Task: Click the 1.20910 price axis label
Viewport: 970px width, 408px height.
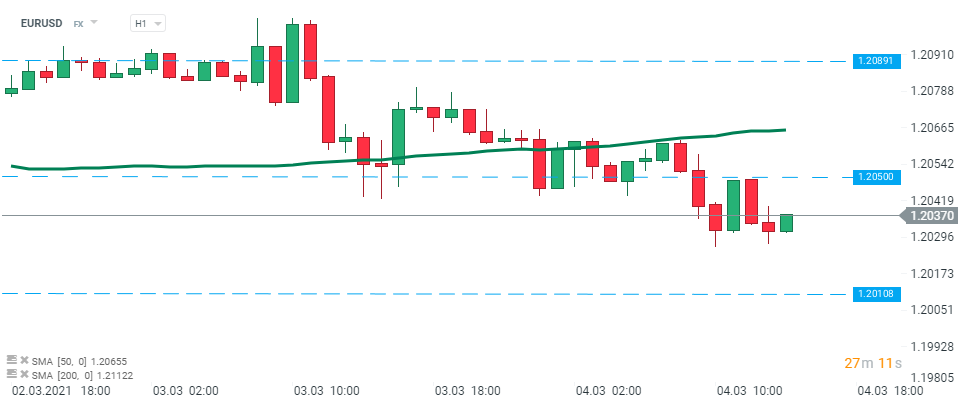Action: [933, 54]
